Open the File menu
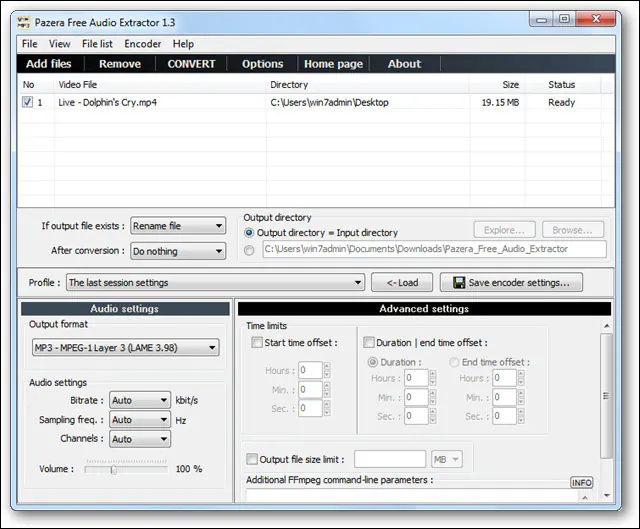640x529 pixels. (x=29, y=44)
